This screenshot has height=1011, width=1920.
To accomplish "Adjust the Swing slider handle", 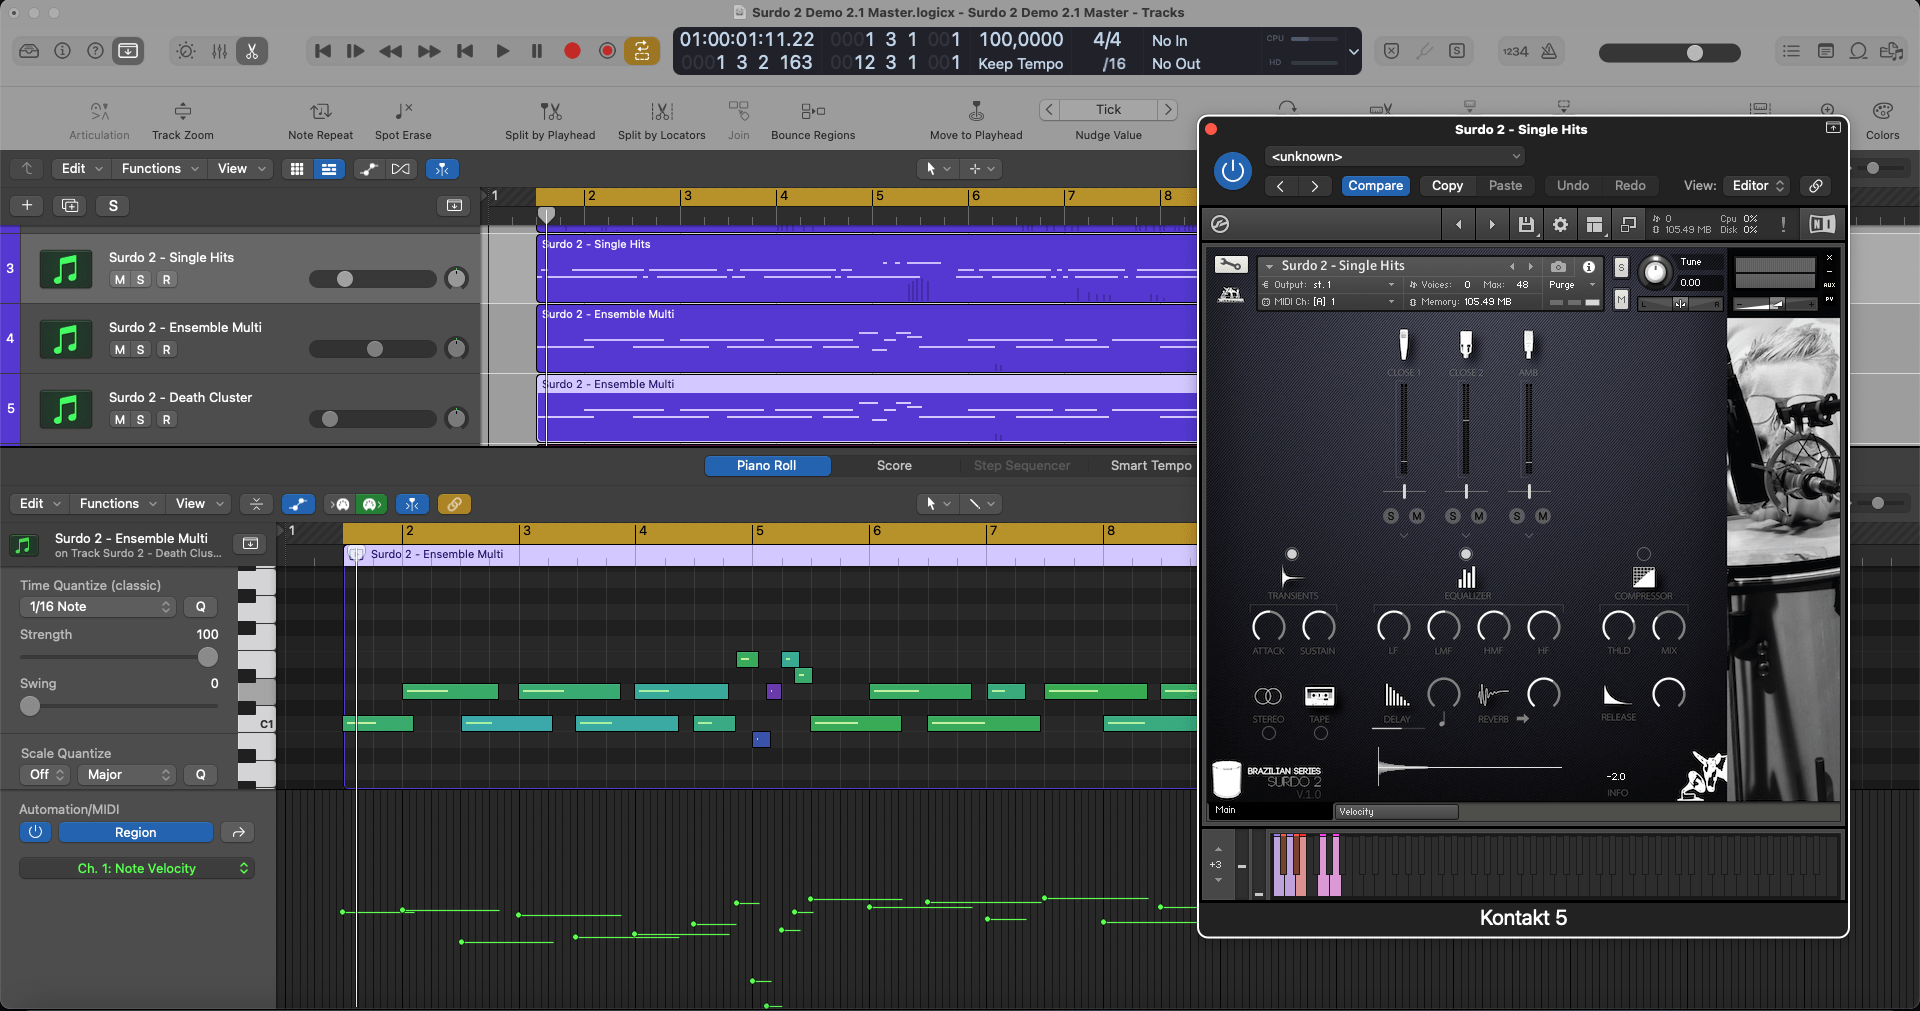I will click(30, 706).
